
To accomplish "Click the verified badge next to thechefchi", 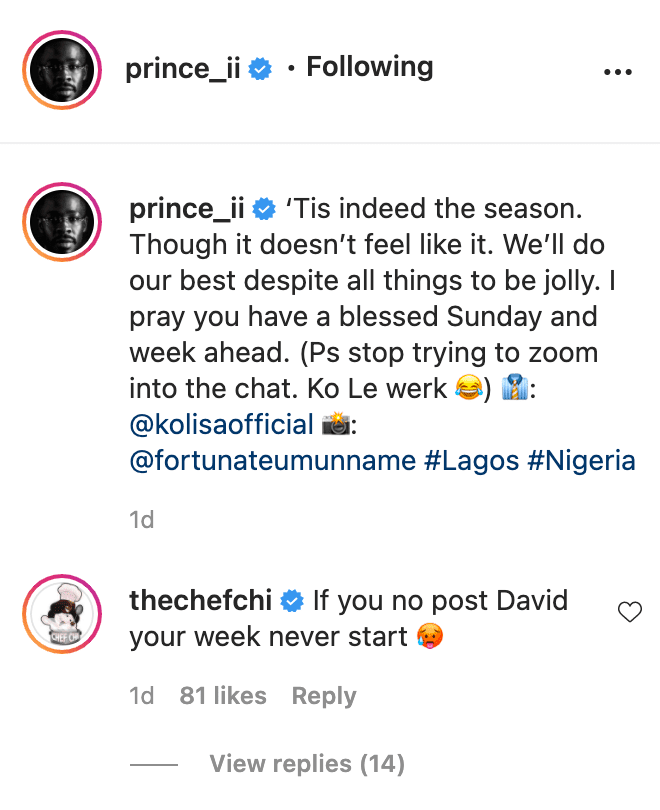I will coord(293,601).
